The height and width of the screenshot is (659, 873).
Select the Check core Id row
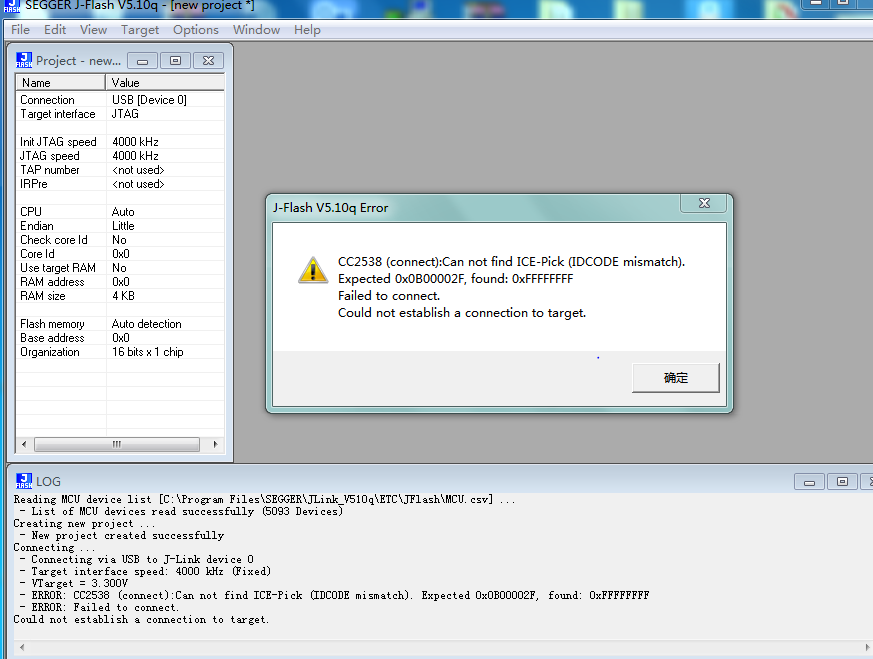(120, 240)
